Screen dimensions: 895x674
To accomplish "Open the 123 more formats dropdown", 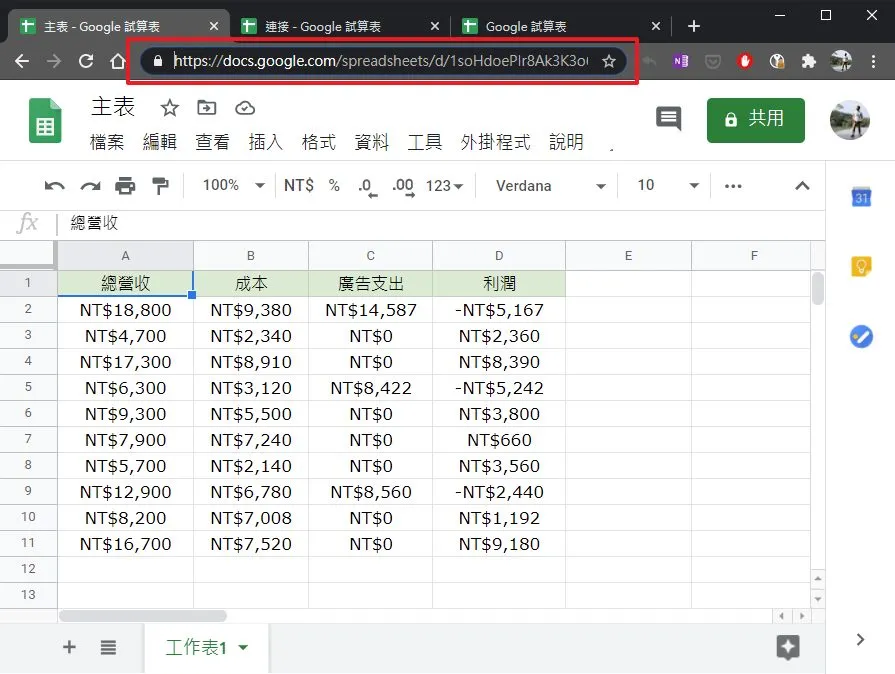I will point(444,186).
